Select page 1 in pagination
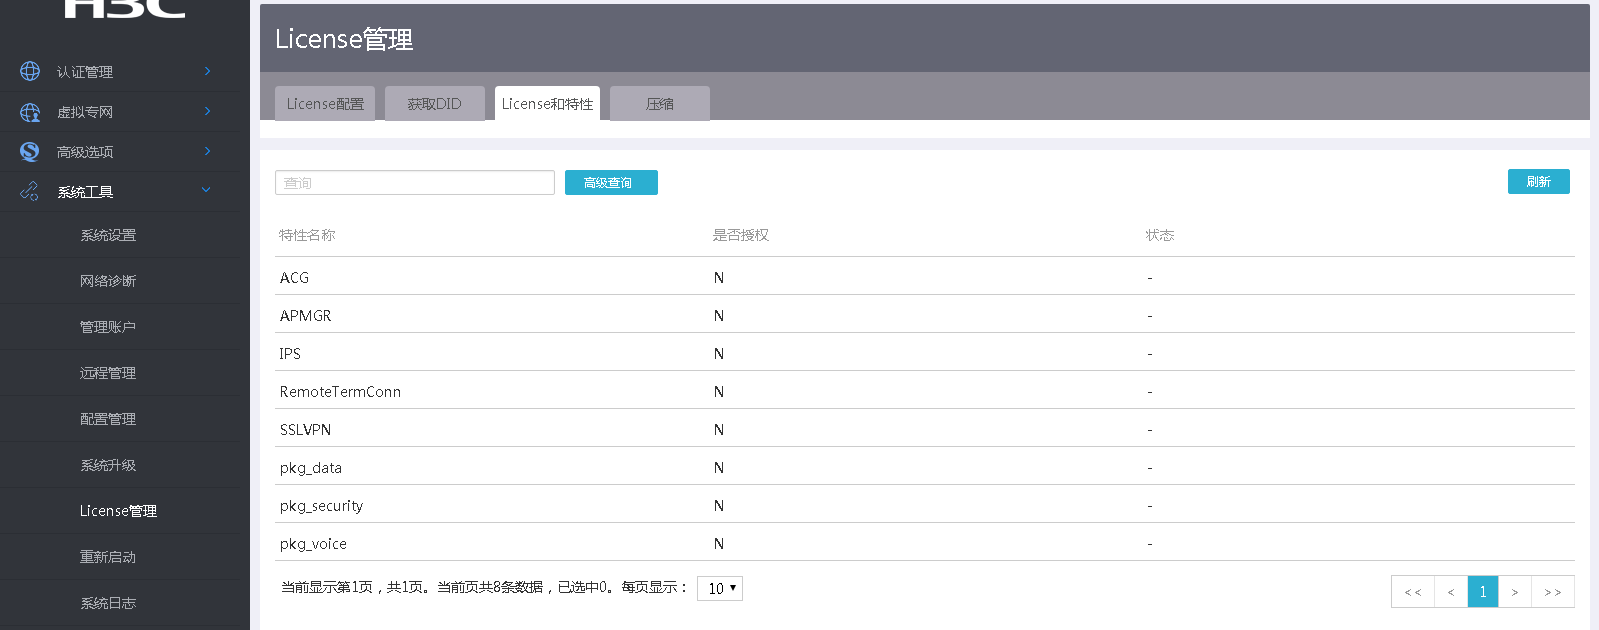 (1483, 592)
